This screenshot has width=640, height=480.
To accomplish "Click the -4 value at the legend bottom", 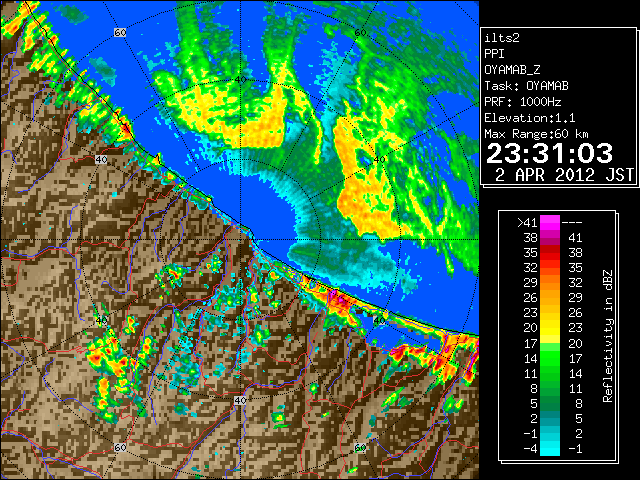I will pos(530,449).
